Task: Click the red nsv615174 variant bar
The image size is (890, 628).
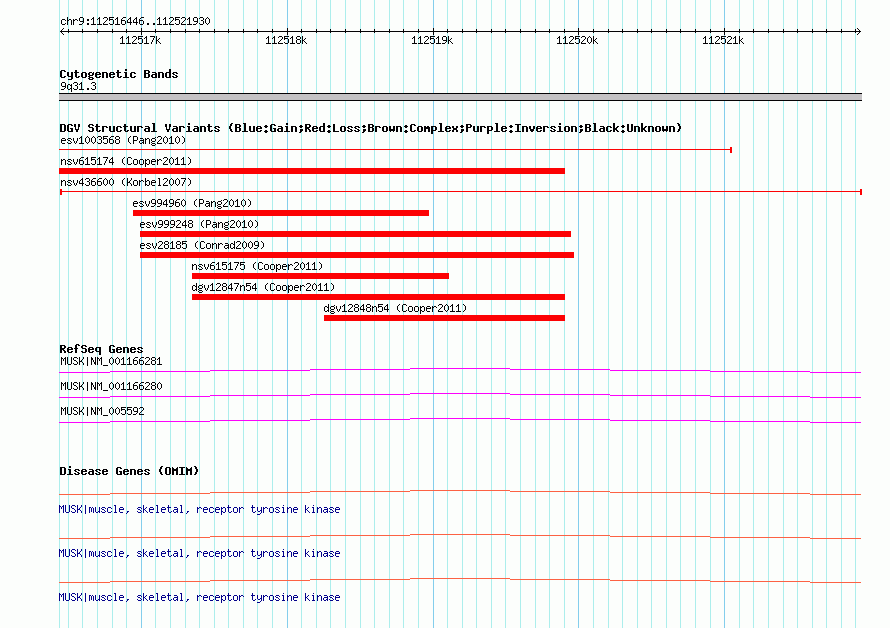Action: click(x=312, y=171)
